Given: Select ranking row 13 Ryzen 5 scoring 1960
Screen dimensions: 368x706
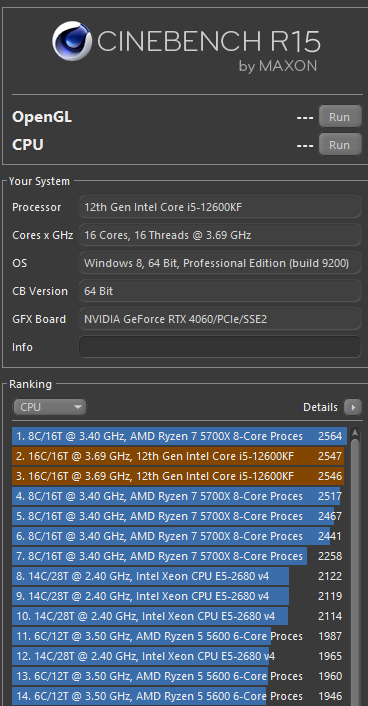Looking at the screenshot, I should [178, 676].
